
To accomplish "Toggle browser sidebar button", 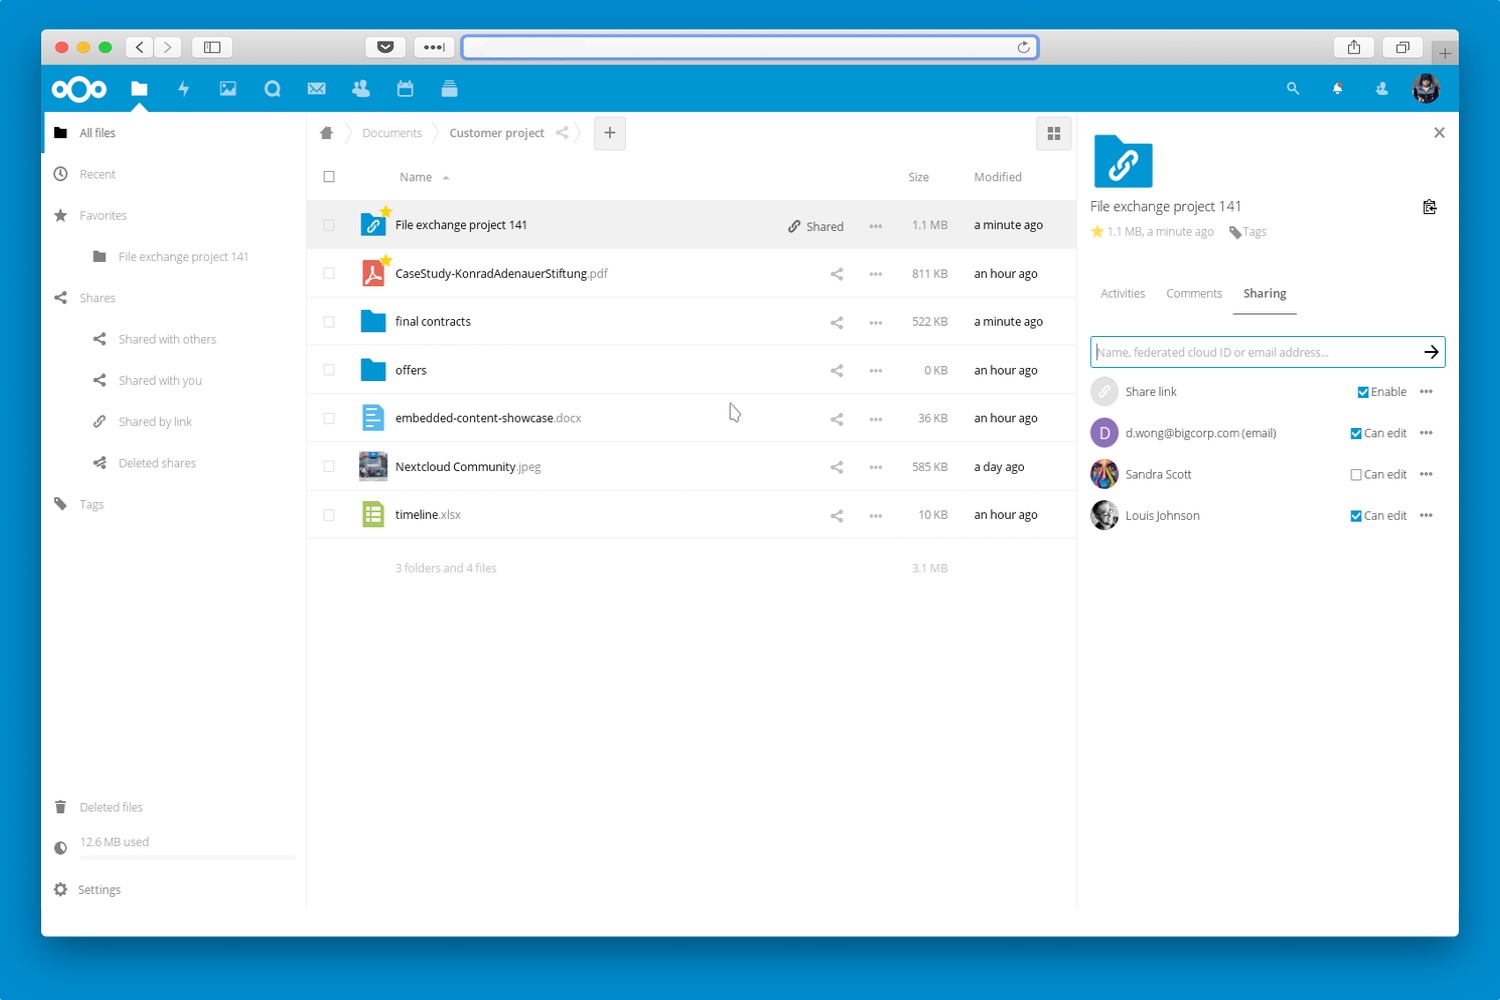I will (212, 47).
